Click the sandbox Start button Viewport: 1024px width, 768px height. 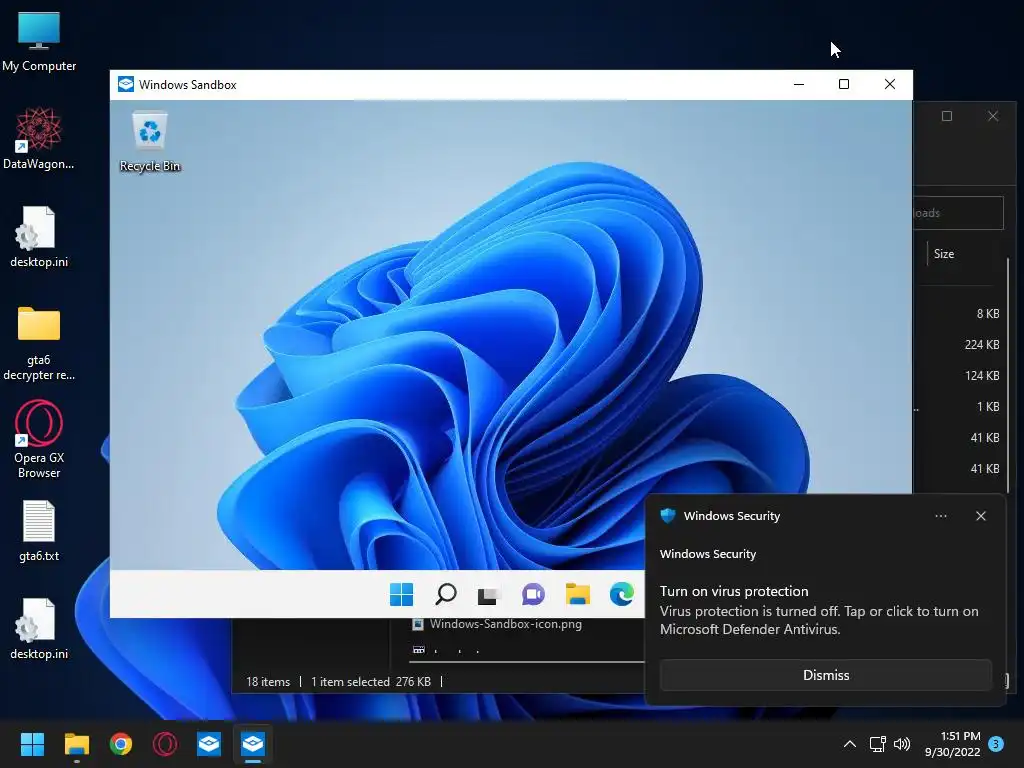pos(401,594)
